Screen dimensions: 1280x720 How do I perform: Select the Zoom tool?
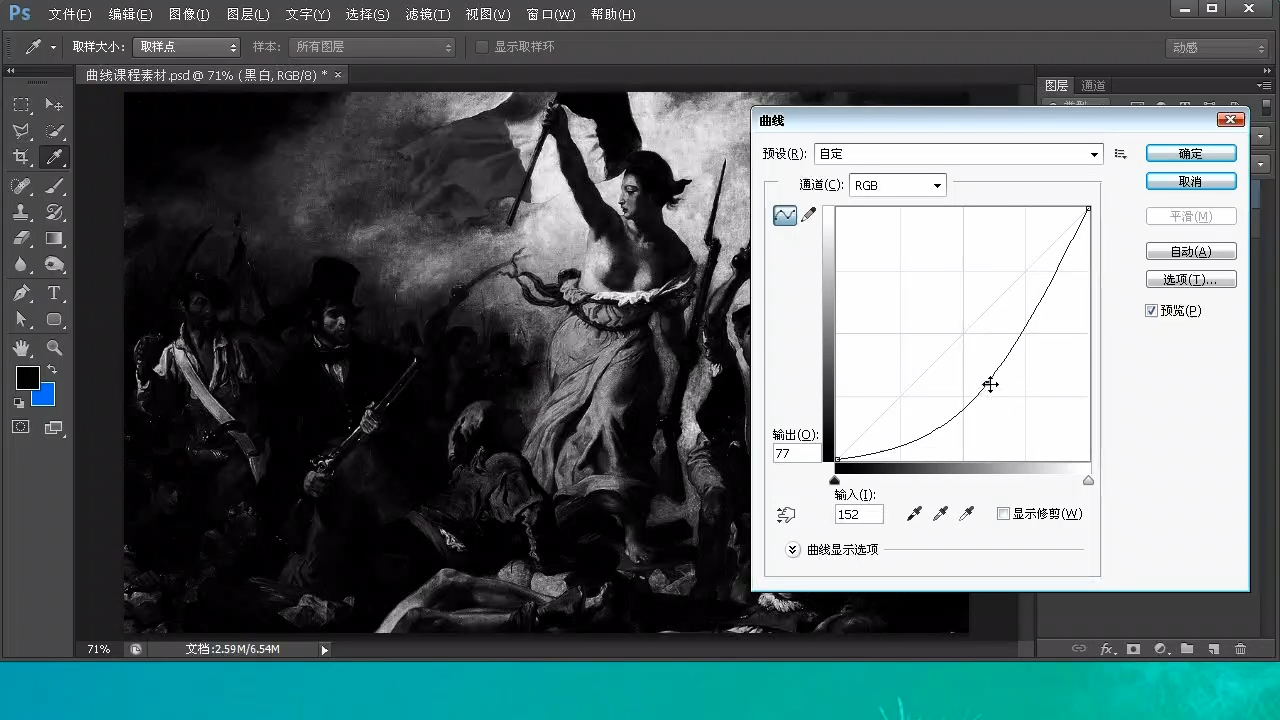tap(54, 348)
